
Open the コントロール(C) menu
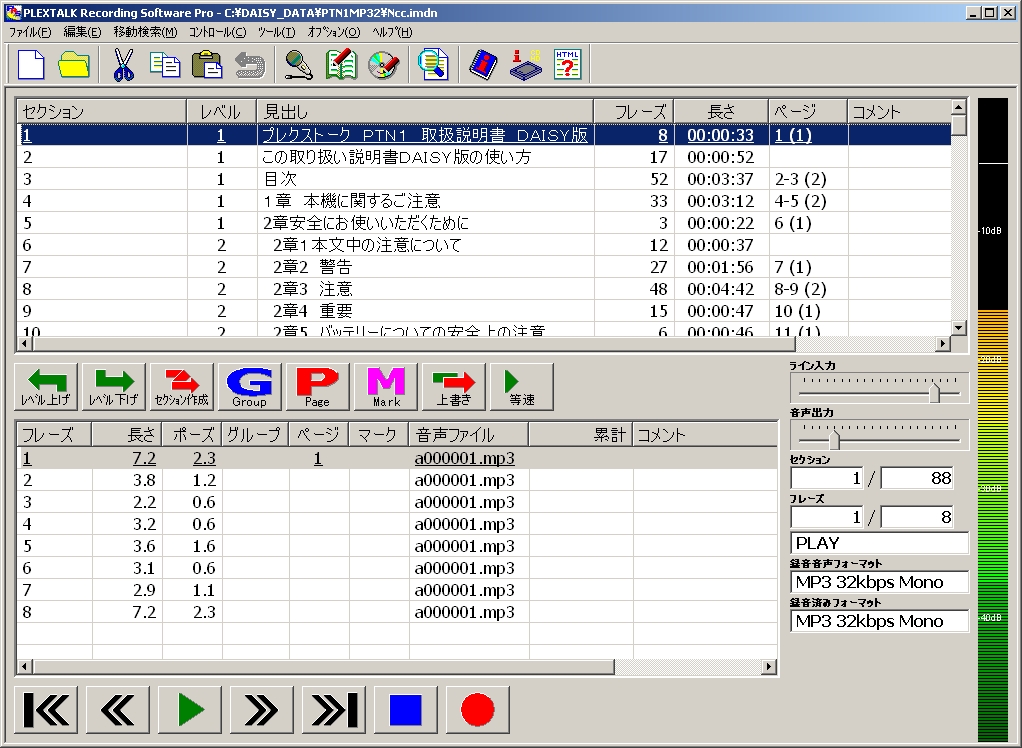pyautogui.click(x=218, y=32)
